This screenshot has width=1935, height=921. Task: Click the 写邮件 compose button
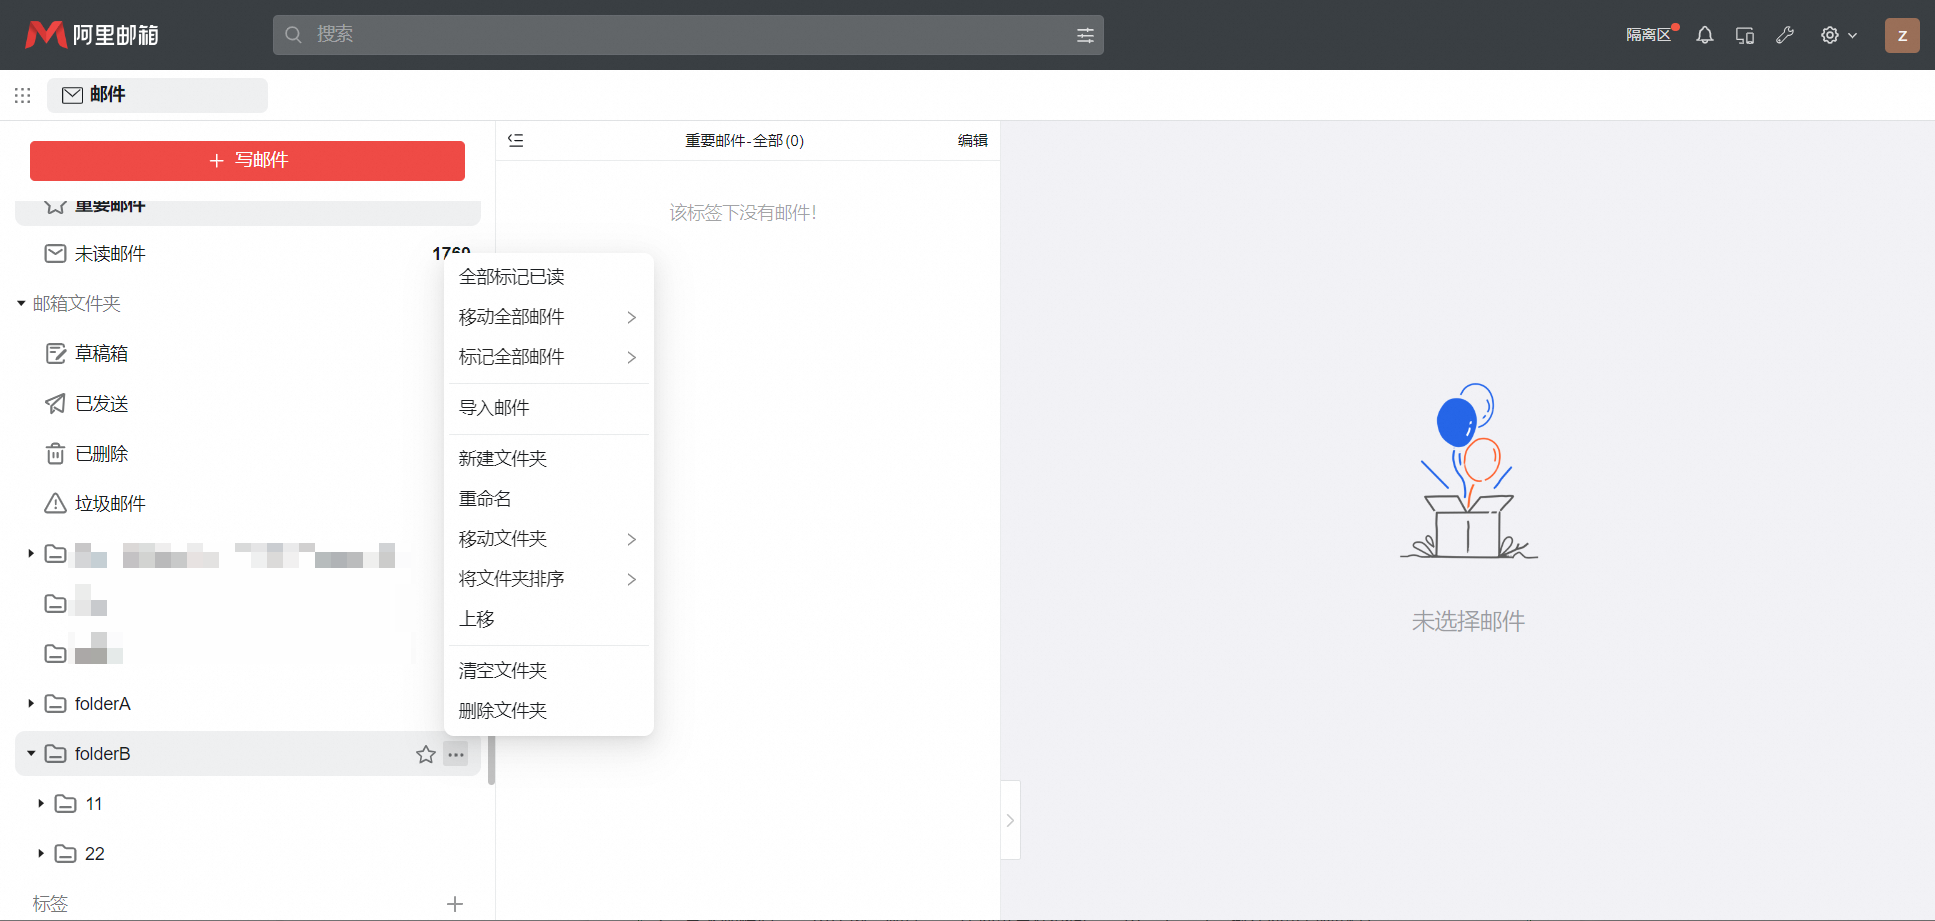(x=247, y=160)
